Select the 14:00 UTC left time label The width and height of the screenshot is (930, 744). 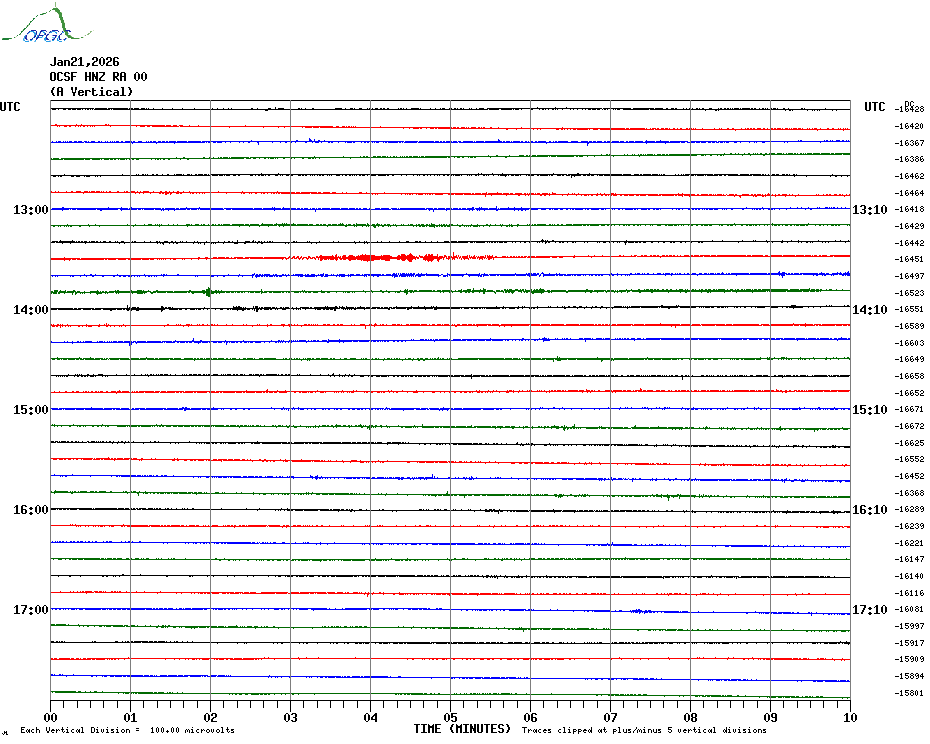point(31,310)
